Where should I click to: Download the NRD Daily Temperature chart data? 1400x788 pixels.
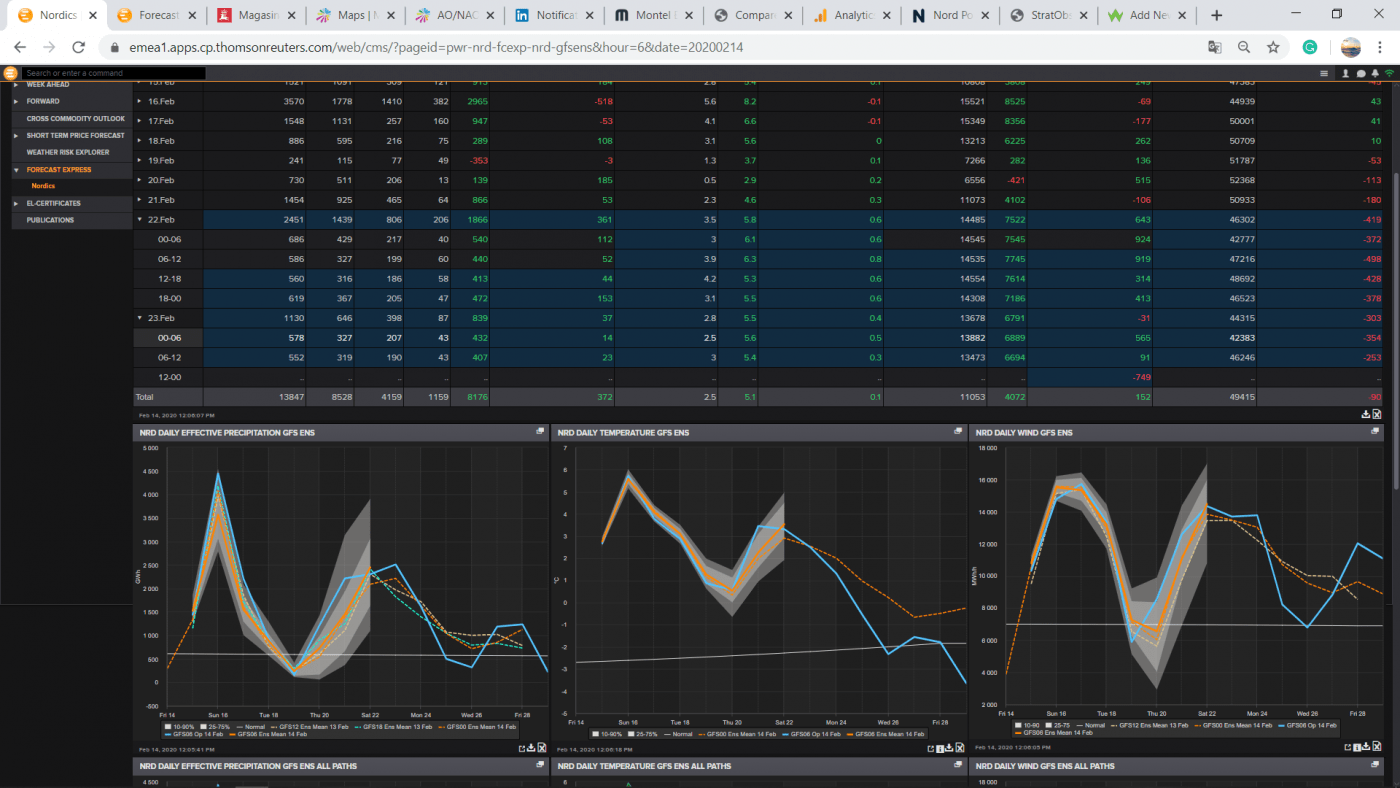click(950, 749)
